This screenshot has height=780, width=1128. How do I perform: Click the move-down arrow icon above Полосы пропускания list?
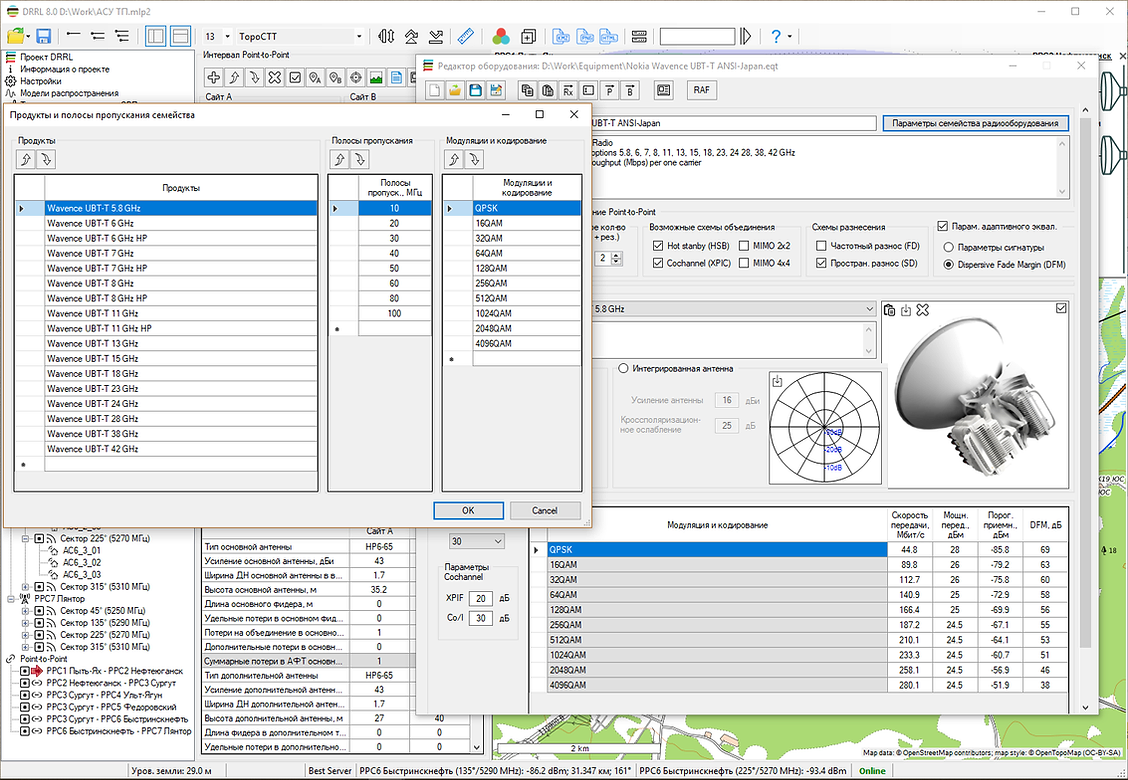360,159
